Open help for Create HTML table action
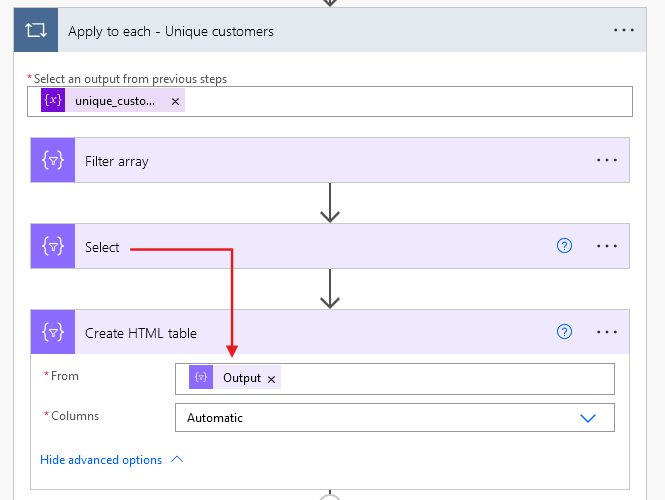This screenshot has height=500, width=665. (x=565, y=333)
